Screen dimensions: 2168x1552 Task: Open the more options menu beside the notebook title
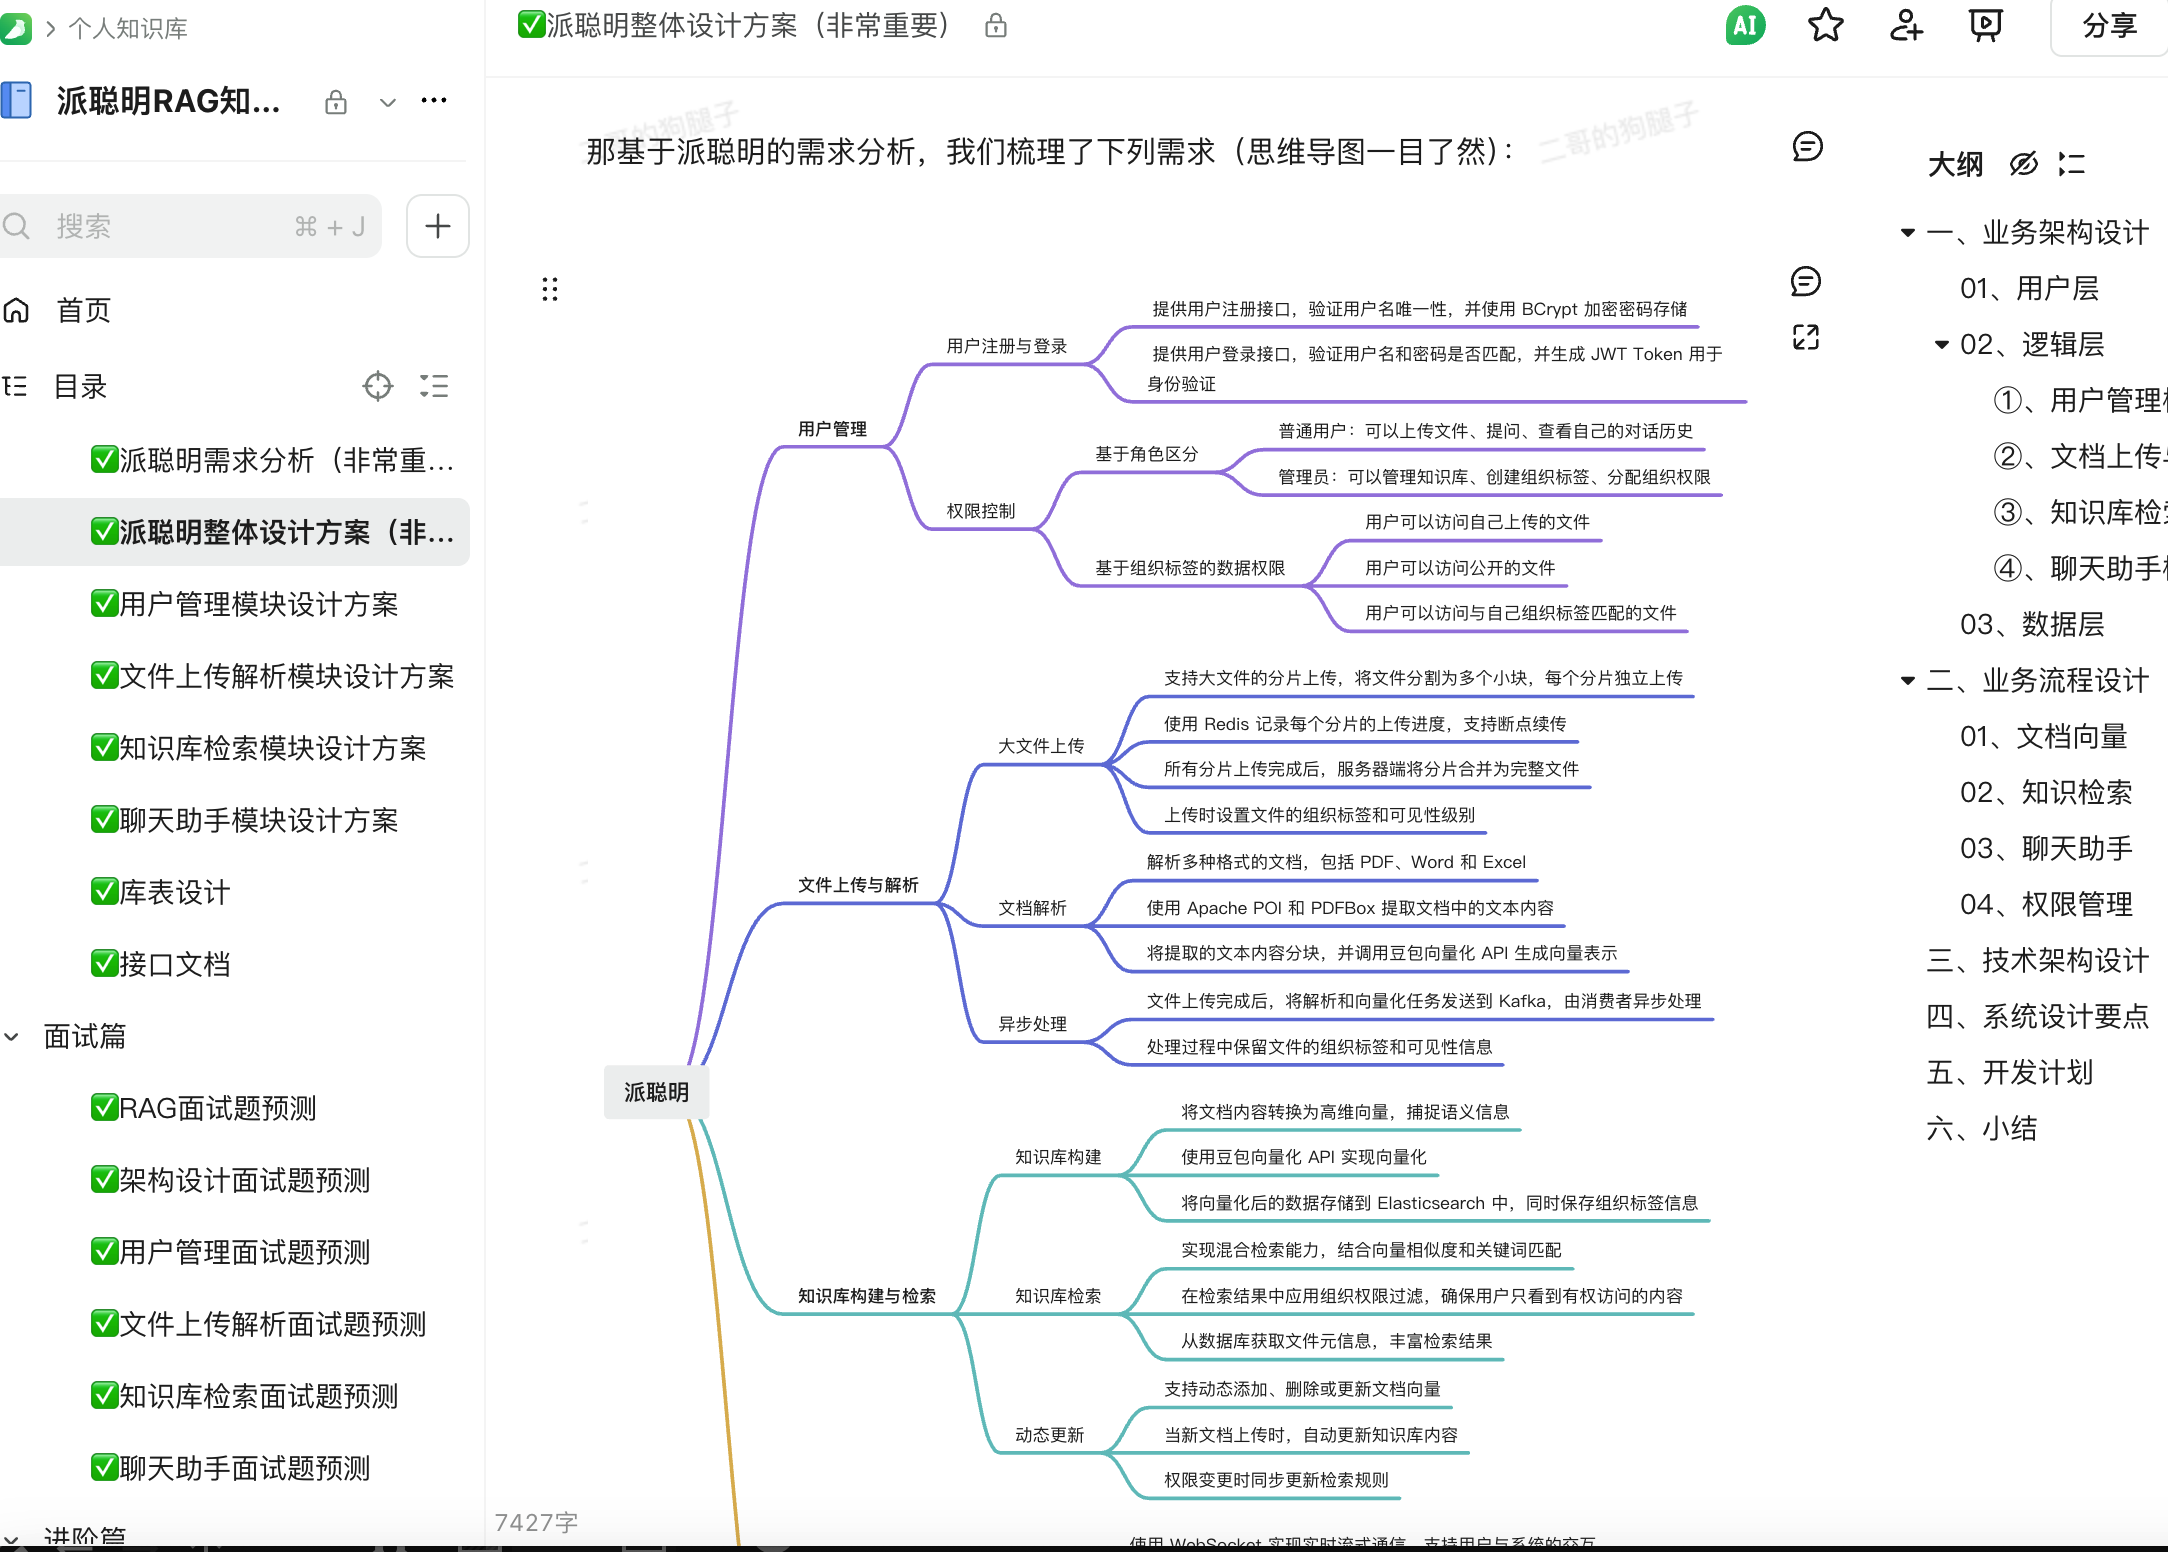pyautogui.click(x=433, y=100)
